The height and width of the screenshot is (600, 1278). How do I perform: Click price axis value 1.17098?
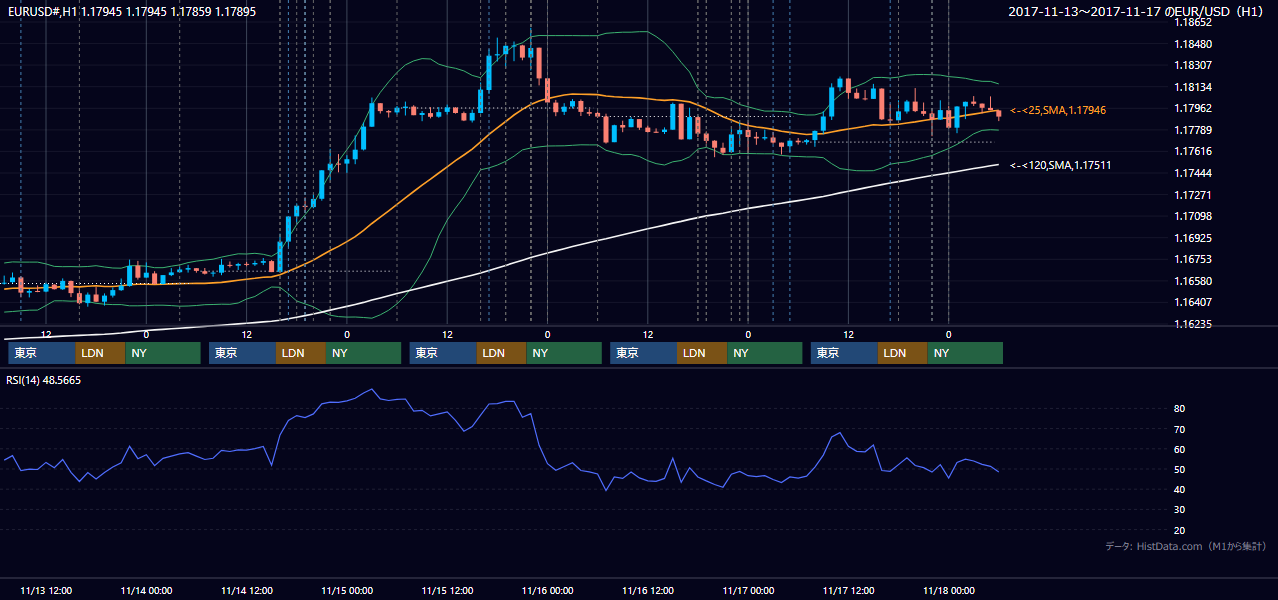click(1193, 216)
